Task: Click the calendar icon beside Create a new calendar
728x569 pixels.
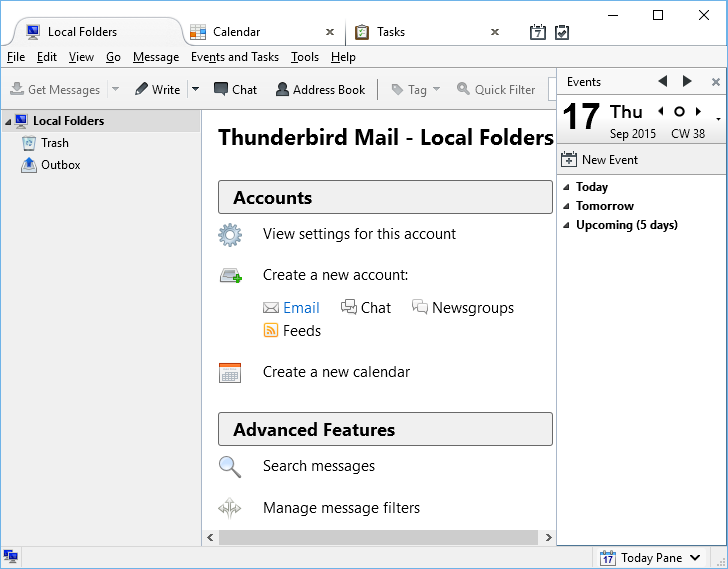Action: click(230, 373)
